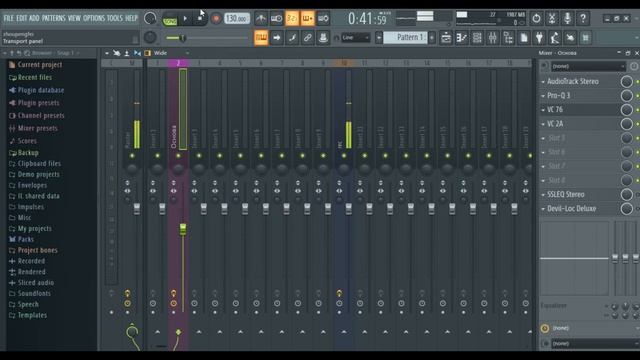Open the question mark help icon
640x360 pixels.
pos(583,18)
